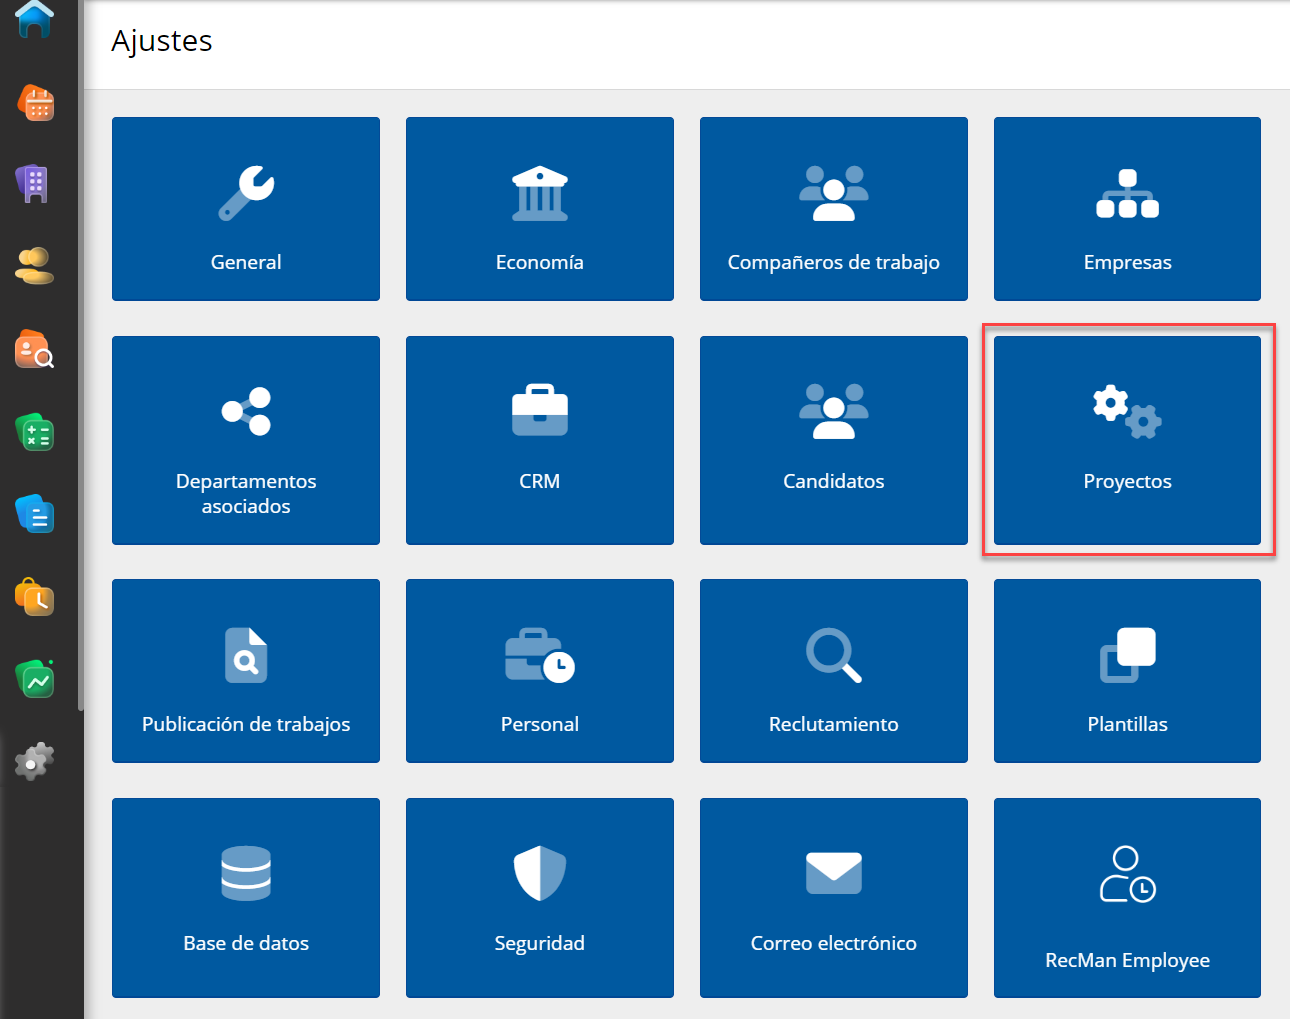1290x1019 pixels.
Task: Open the candidate search sidebar icon
Action: [x=35, y=350]
